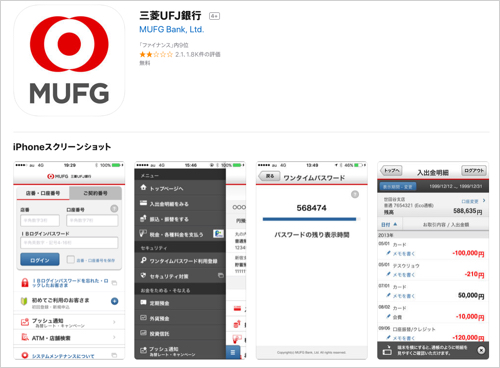Click the key icon for ワンタイムパスワード利用登録
500x368 pixels.
pyautogui.click(x=143, y=260)
